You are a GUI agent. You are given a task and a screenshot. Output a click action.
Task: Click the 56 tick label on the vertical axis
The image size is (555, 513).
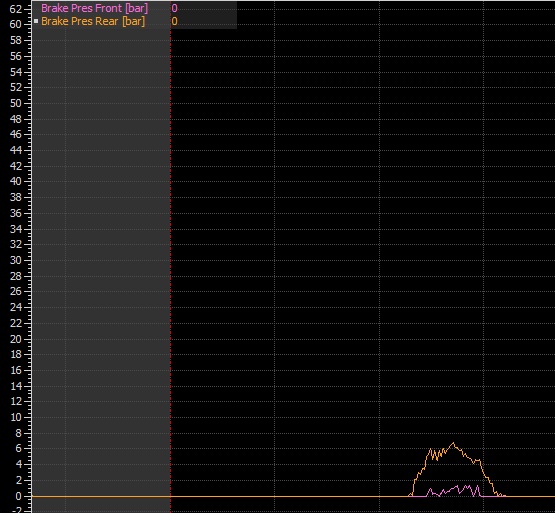[x=16, y=56]
